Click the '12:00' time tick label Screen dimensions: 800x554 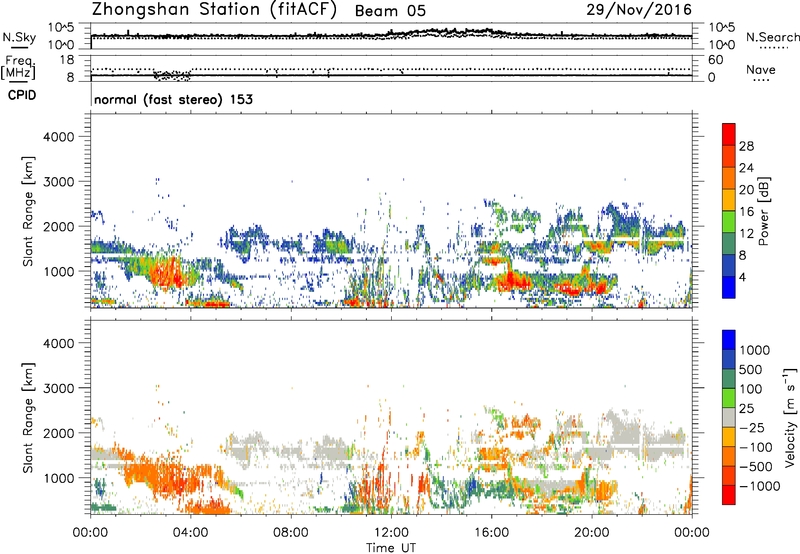[x=391, y=533]
